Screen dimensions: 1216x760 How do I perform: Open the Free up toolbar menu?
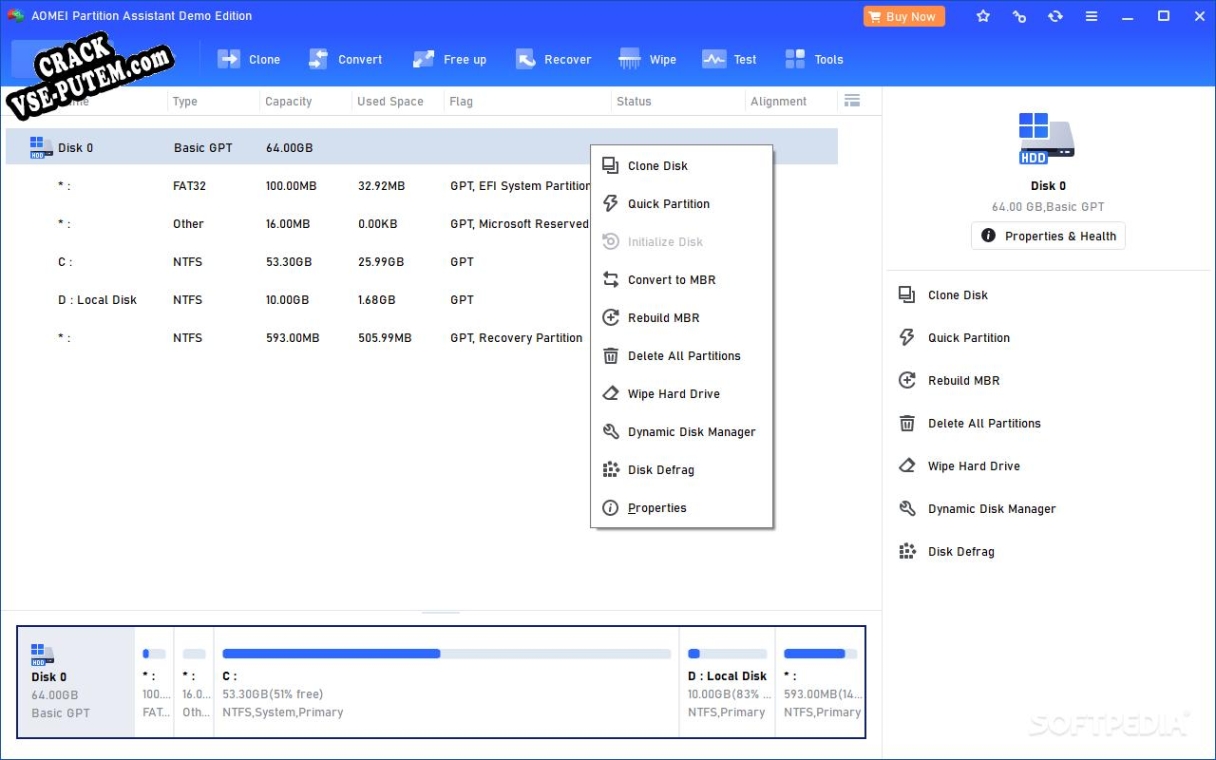450,59
